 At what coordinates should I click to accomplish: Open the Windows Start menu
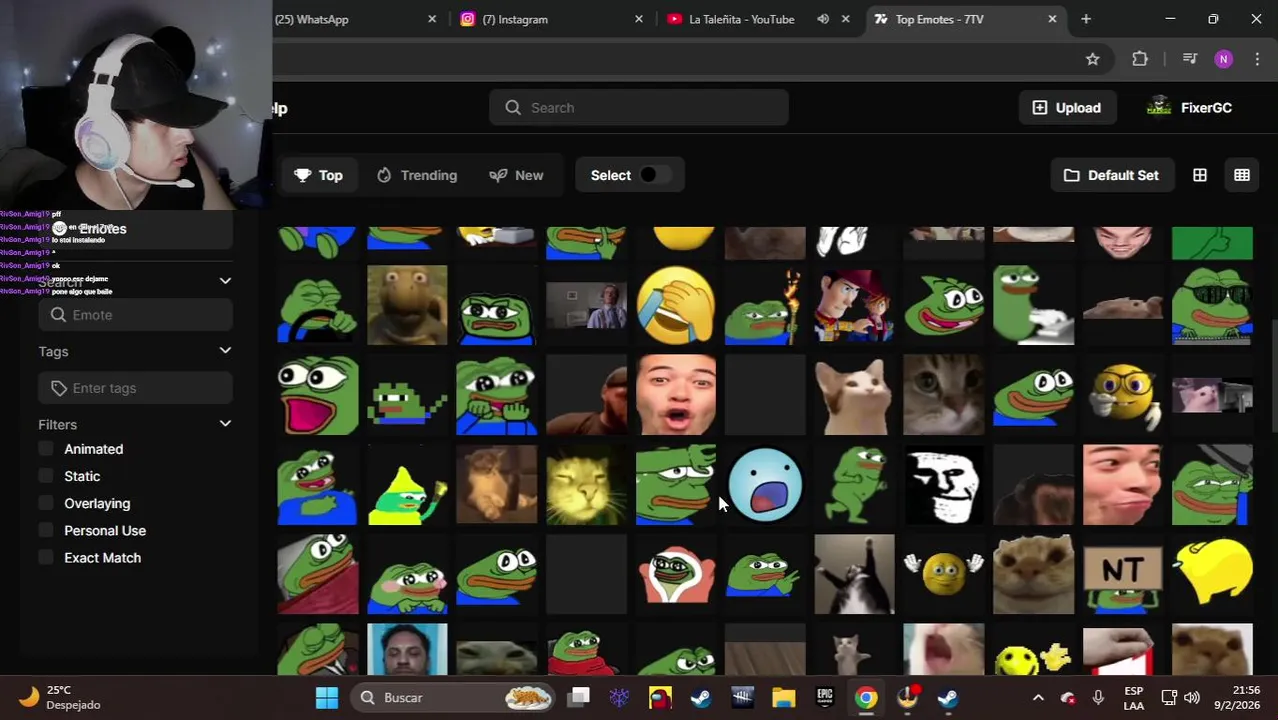pos(327,697)
